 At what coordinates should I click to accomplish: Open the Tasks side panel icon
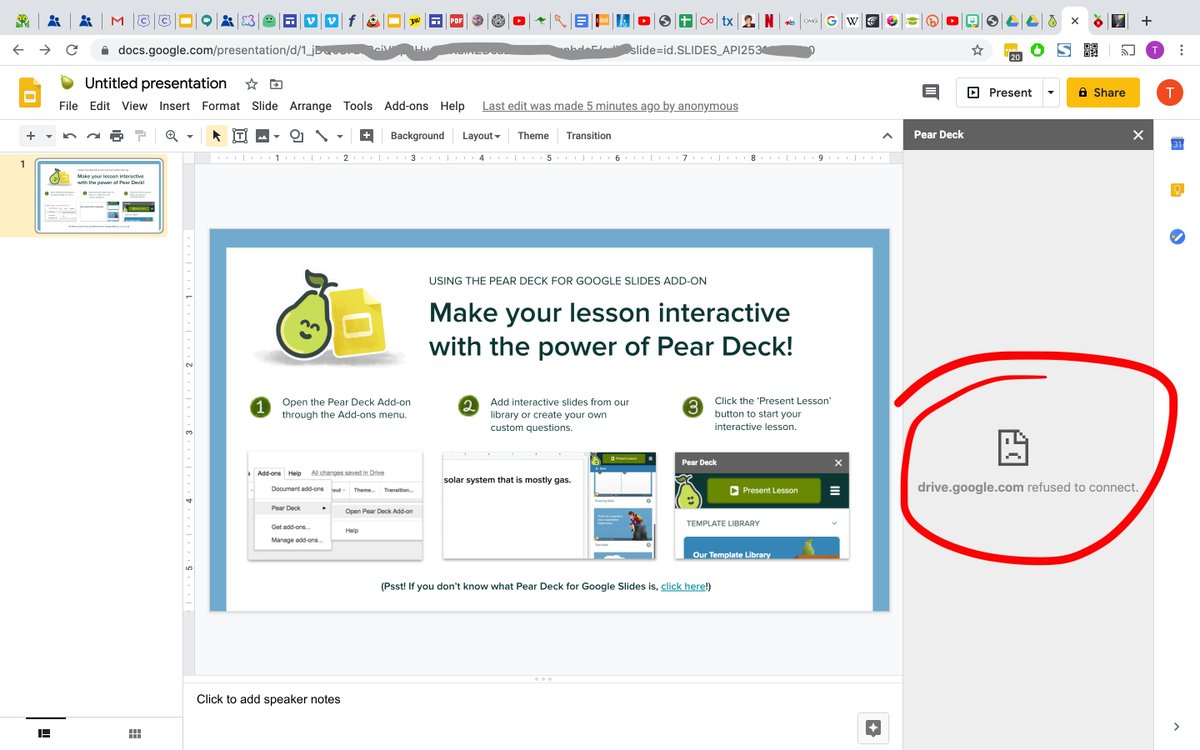pos(1177,236)
